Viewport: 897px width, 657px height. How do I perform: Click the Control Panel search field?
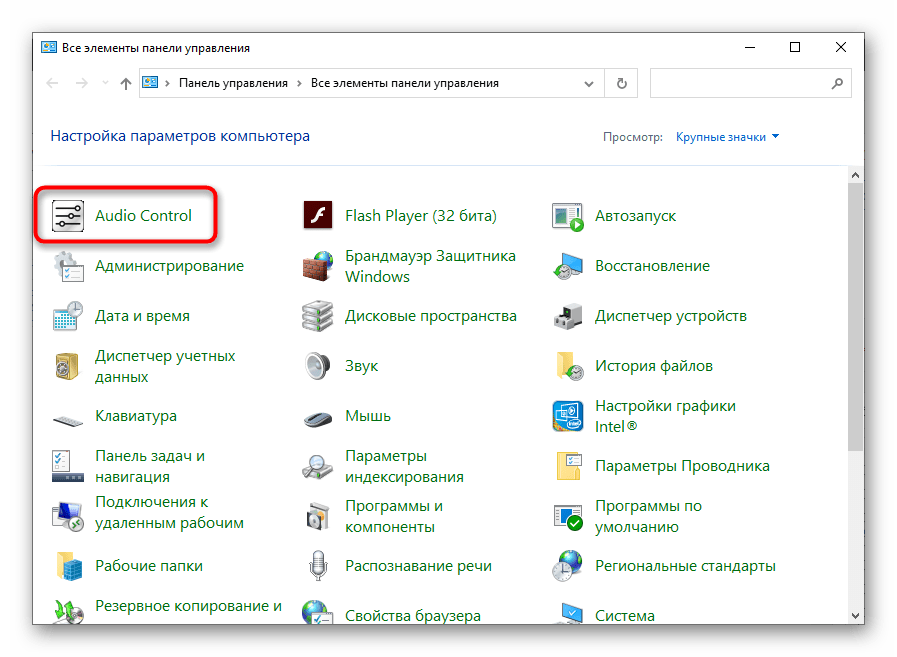pos(740,84)
